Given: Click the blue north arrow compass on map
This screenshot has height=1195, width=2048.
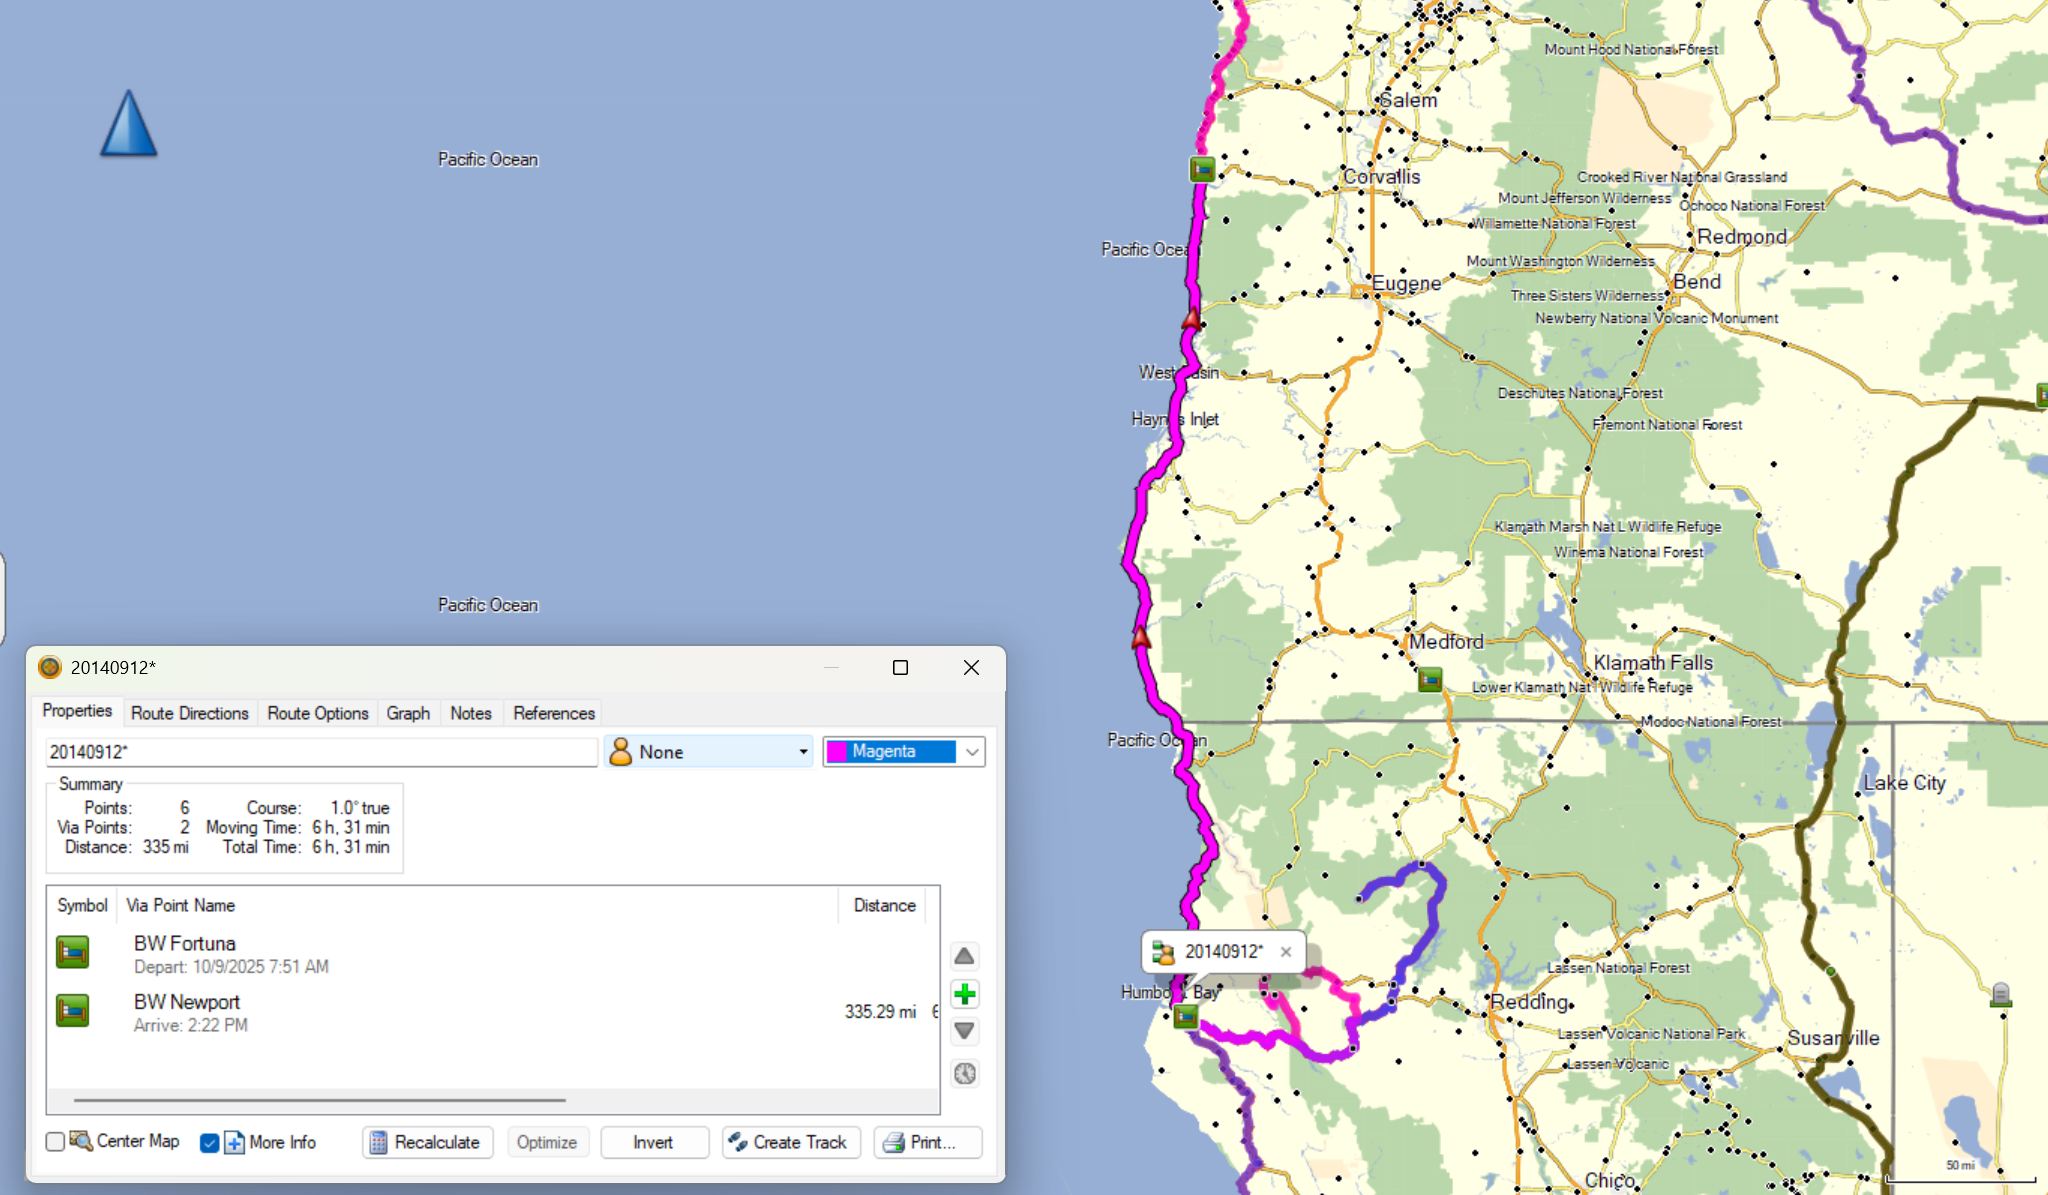Looking at the screenshot, I should pos(129,124).
